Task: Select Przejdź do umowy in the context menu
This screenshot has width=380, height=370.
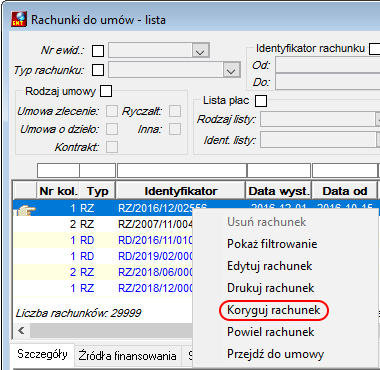Action: (x=275, y=354)
